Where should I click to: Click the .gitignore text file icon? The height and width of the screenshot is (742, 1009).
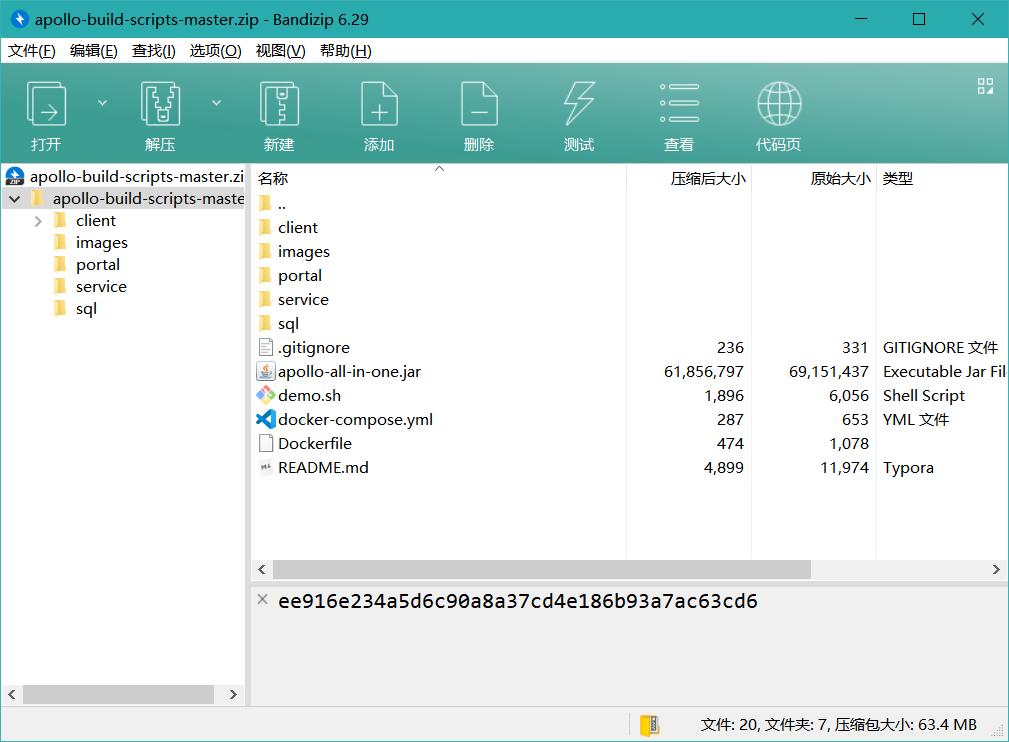coord(266,348)
